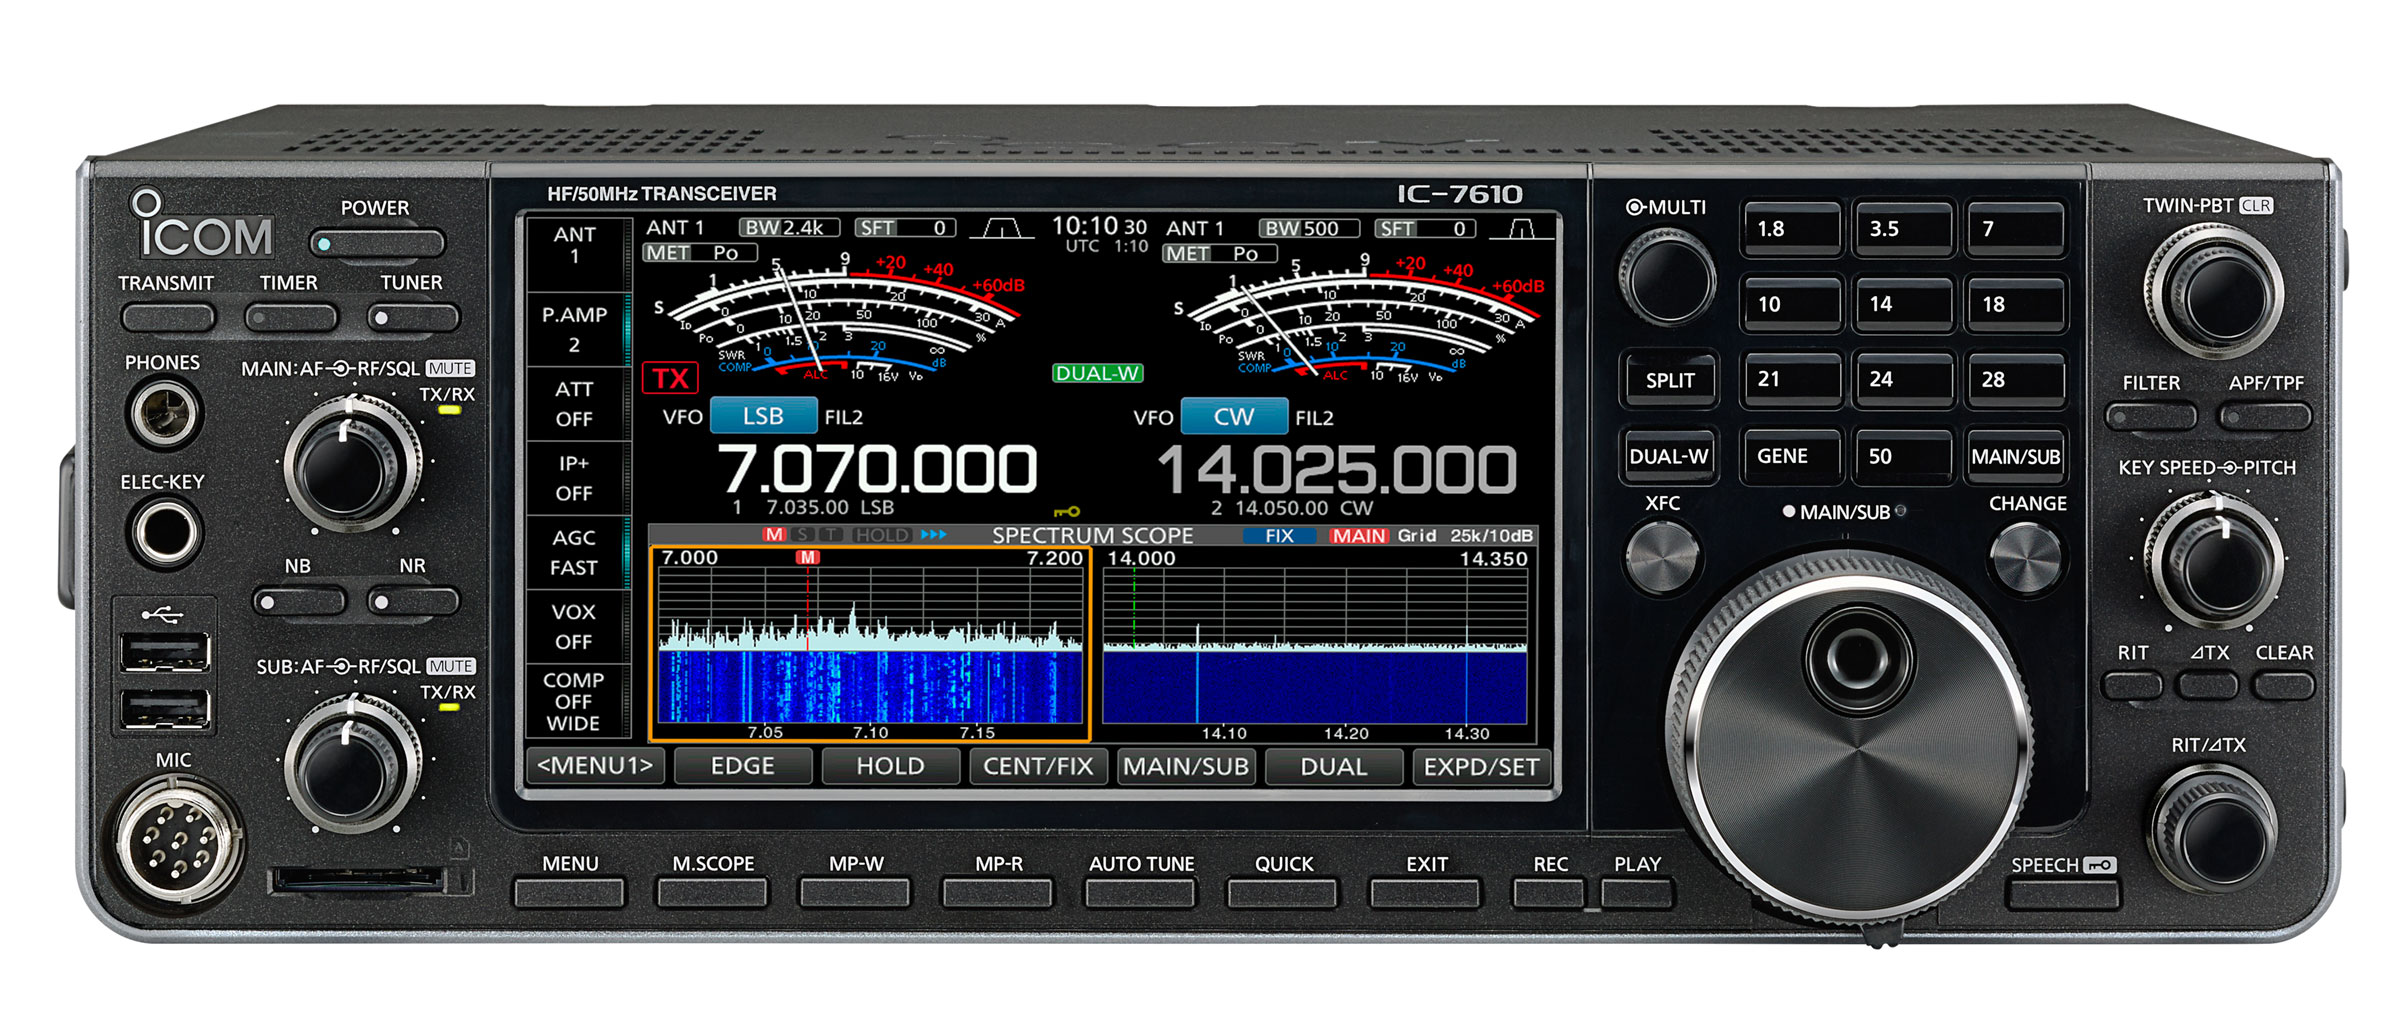This screenshot has width=2400, height=1011.
Task: Tap the CENT/FIX scope menu item
Action: pos(1038,766)
